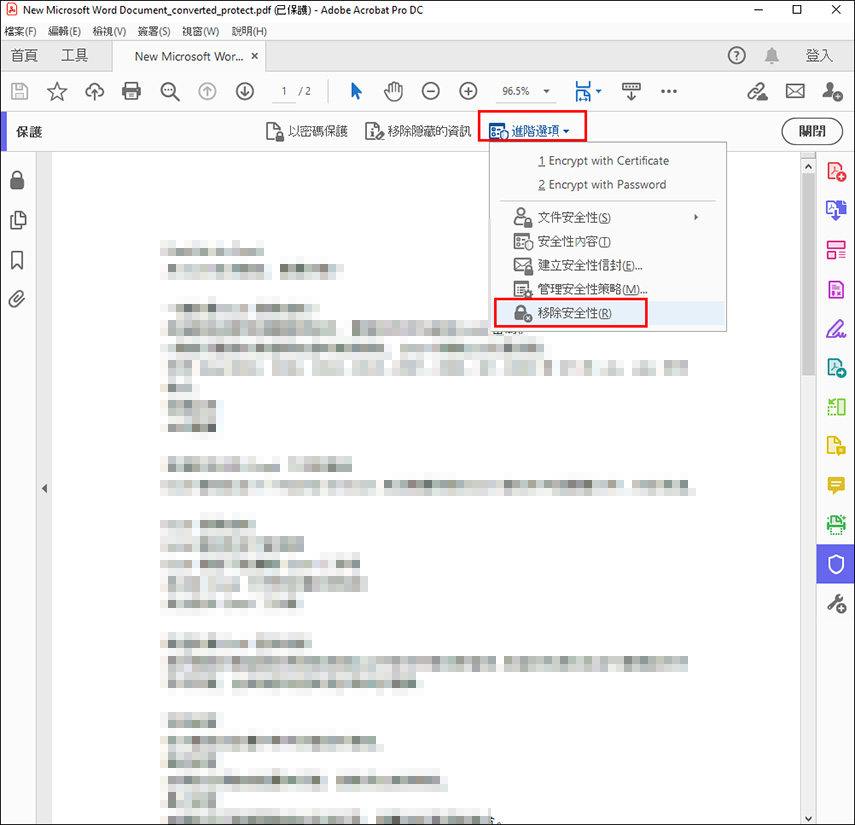Open the Comment tool icon
855x825 pixels.
(836, 485)
